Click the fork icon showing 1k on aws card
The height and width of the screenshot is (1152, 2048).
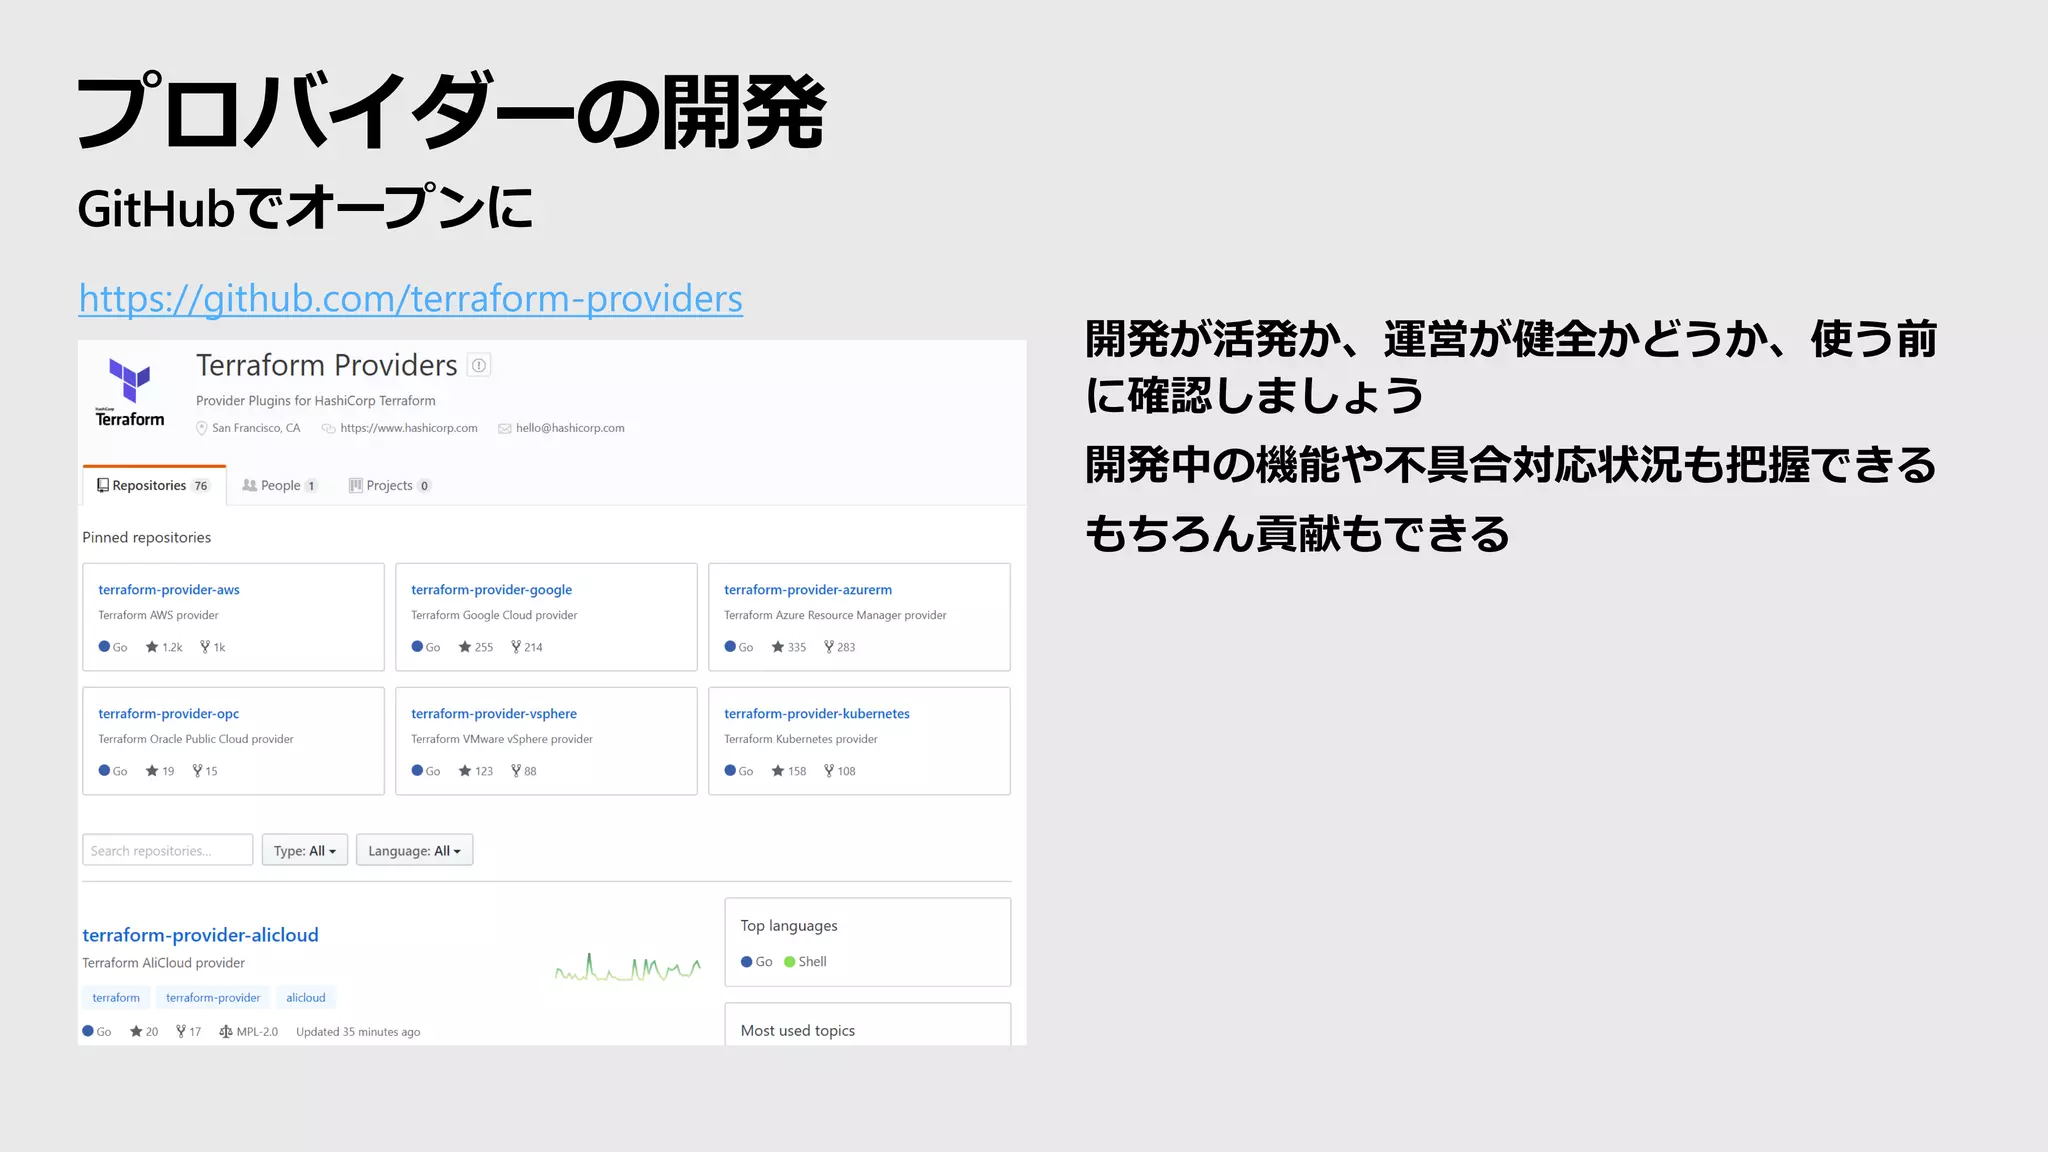205,647
